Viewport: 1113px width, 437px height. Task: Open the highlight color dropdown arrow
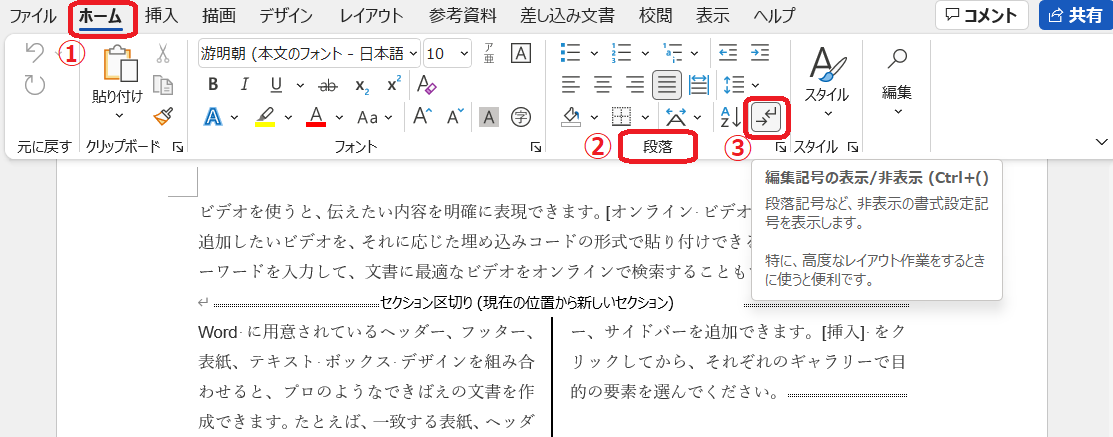[x=289, y=117]
